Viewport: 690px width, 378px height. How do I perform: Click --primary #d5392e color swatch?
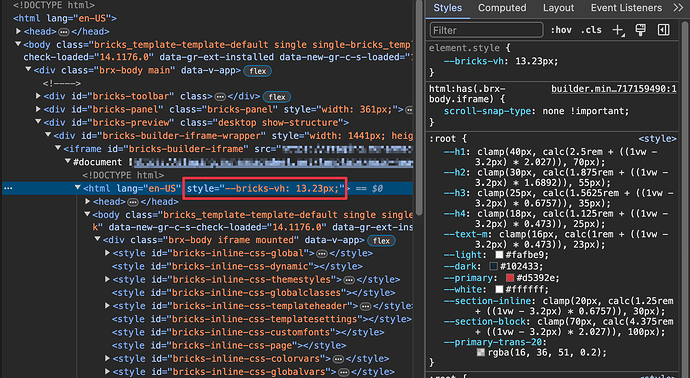(x=510, y=278)
